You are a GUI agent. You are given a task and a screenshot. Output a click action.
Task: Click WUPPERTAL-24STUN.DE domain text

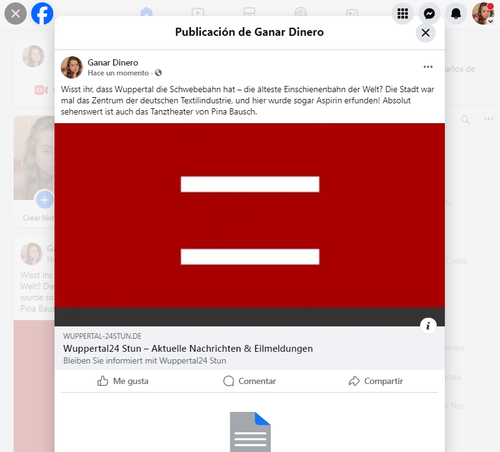click(102, 336)
